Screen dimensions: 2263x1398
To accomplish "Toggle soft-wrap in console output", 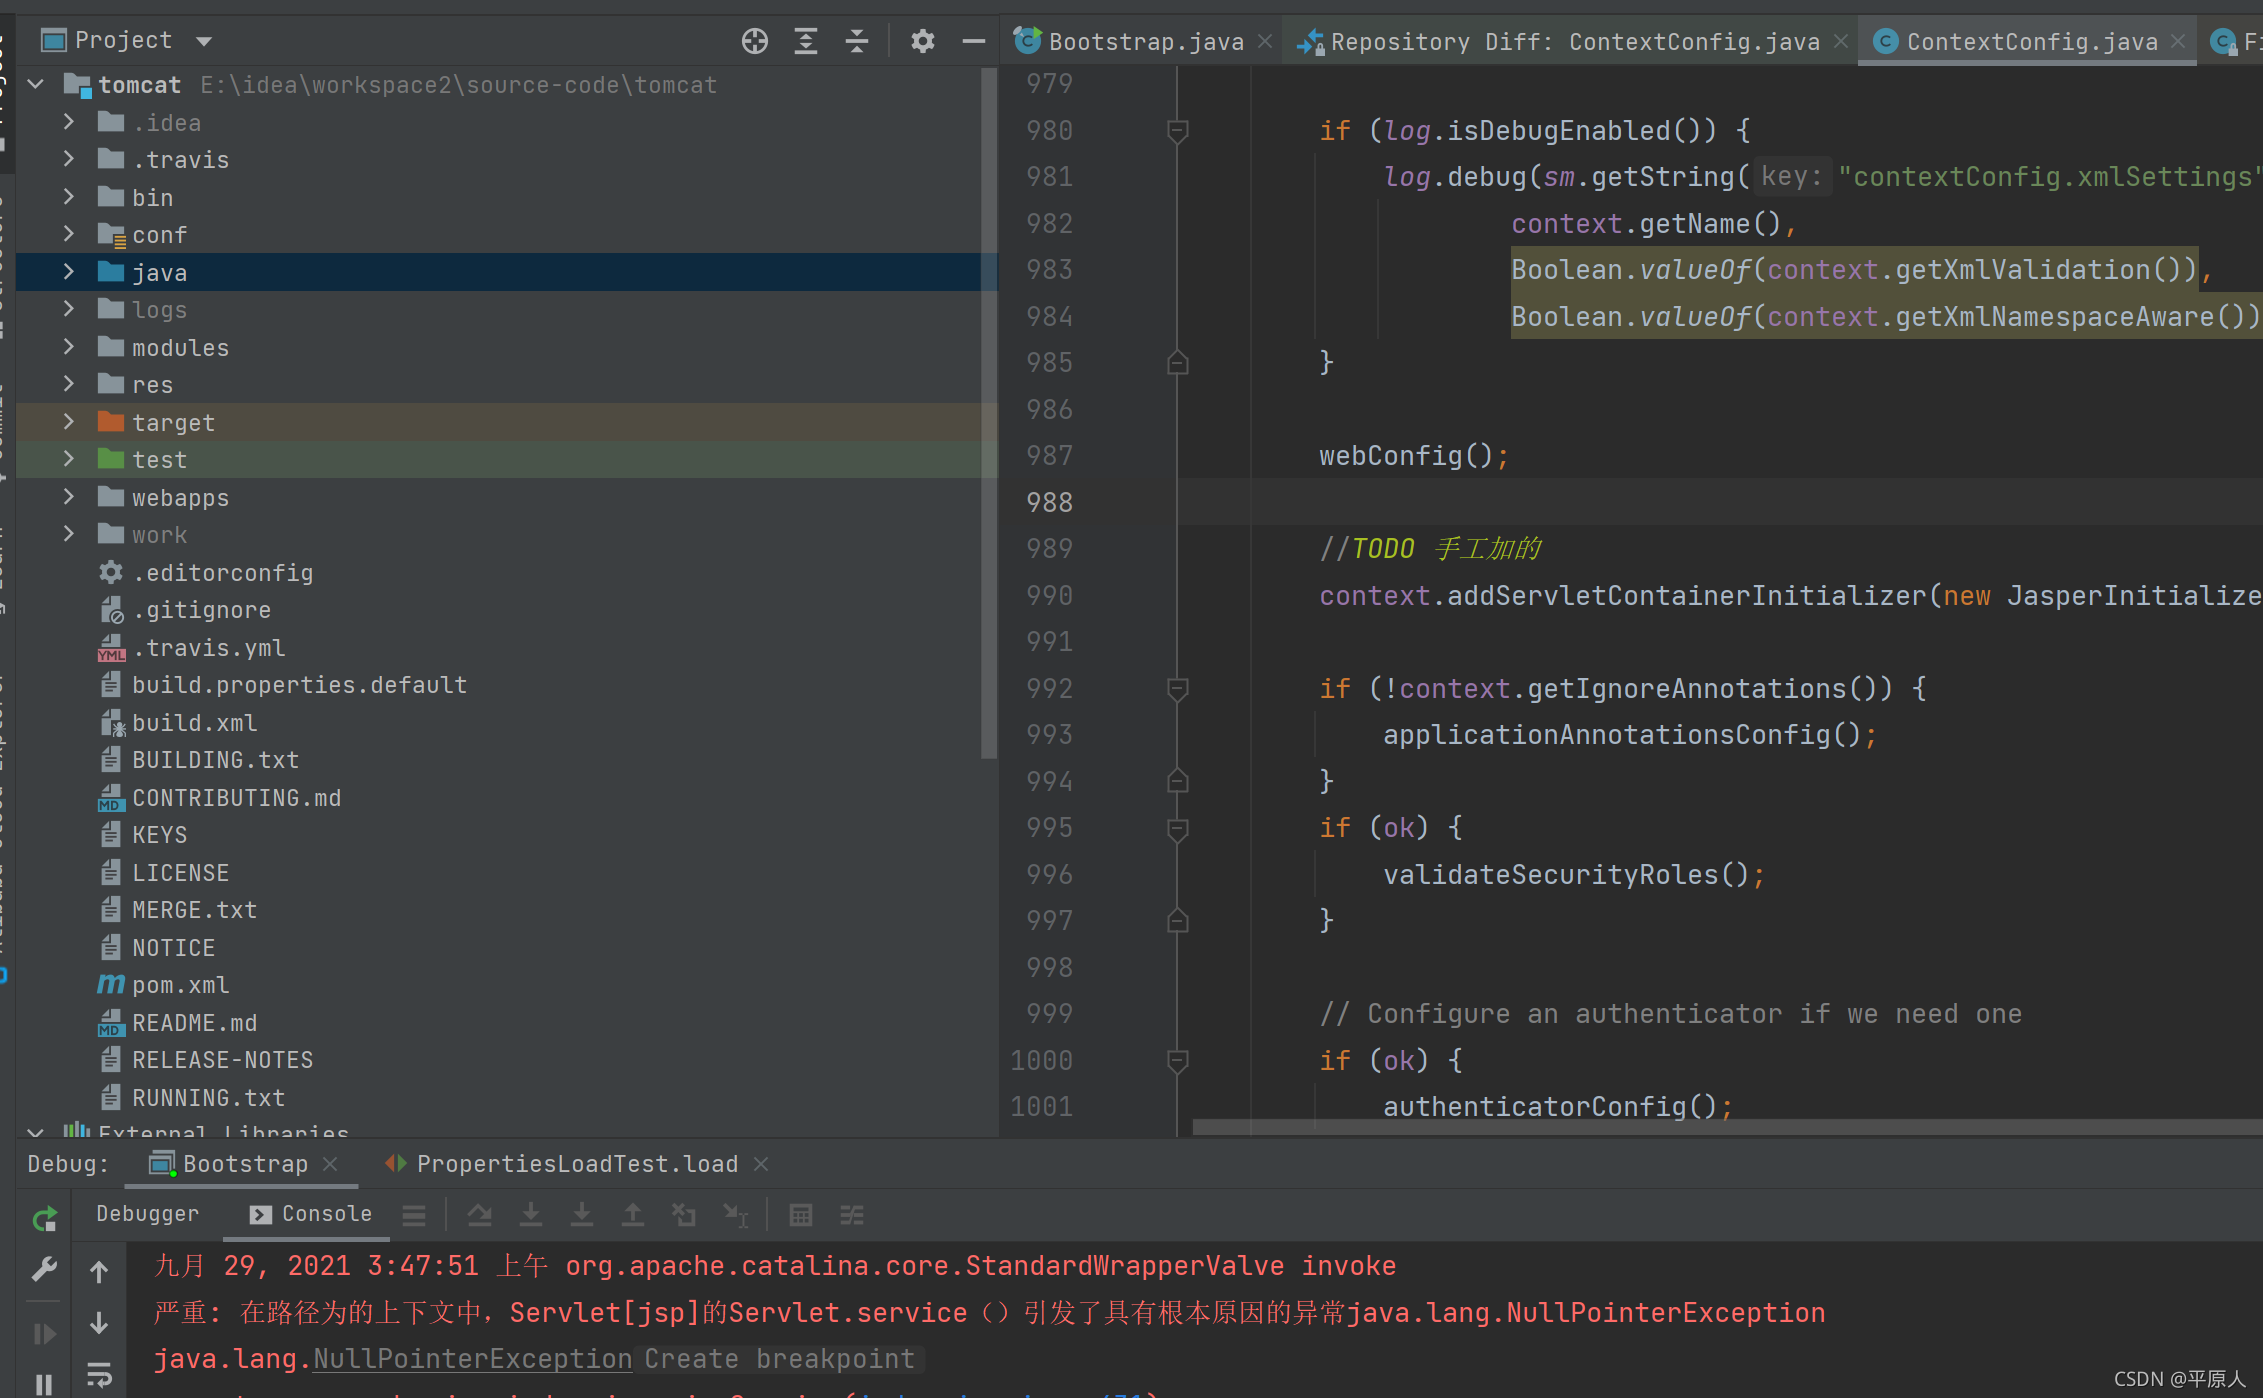I will coord(99,1375).
